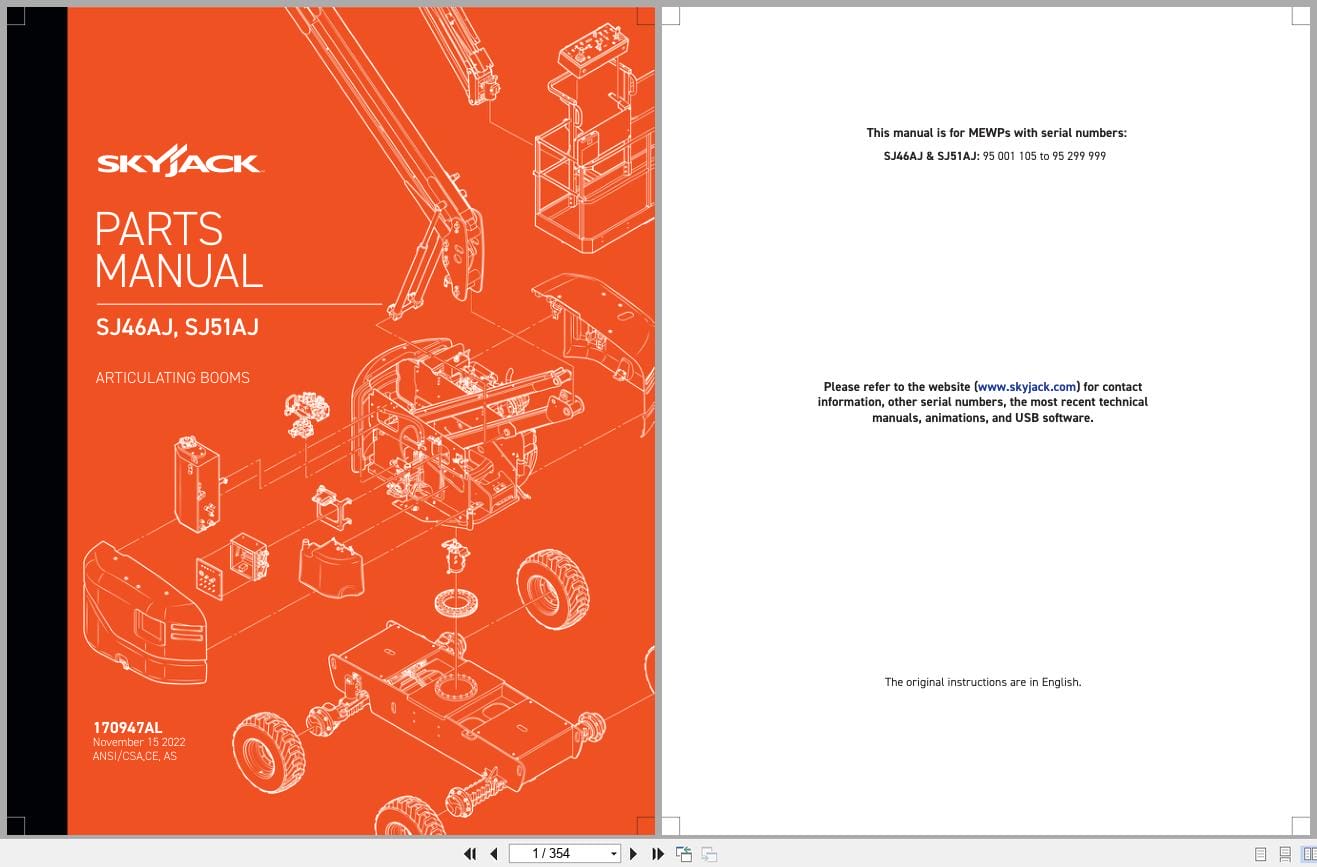Select the "SJ46AJ, SJ51AJ" model heading
Image resolution: width=1317 pixels, height=867 pixels.
point(177,327)
